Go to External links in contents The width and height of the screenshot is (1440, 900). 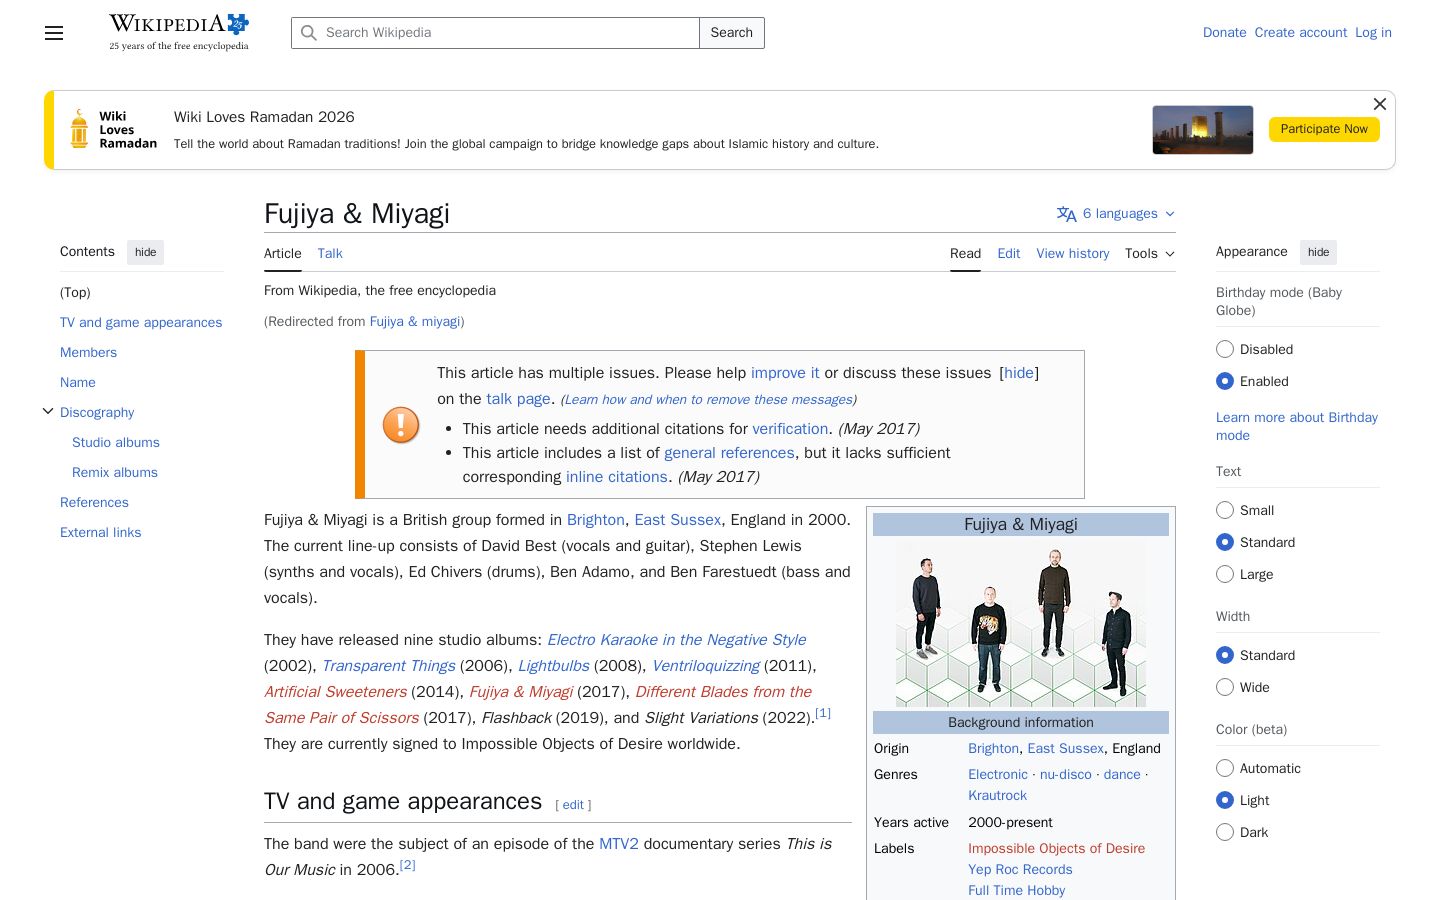click(x=100, y=532)
